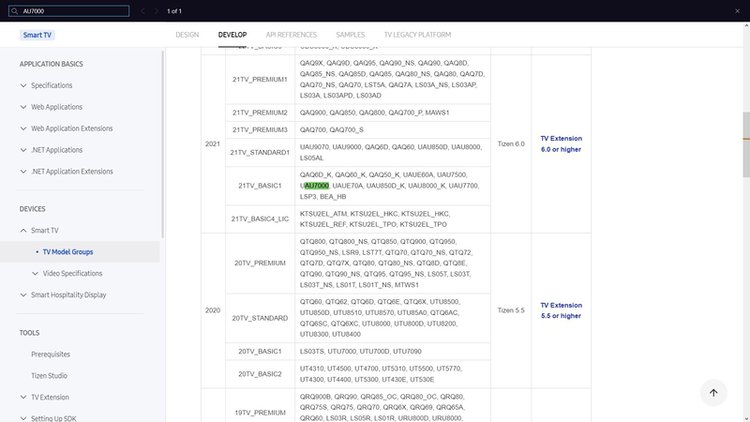Go to next search match arrow

pos(156,11)
